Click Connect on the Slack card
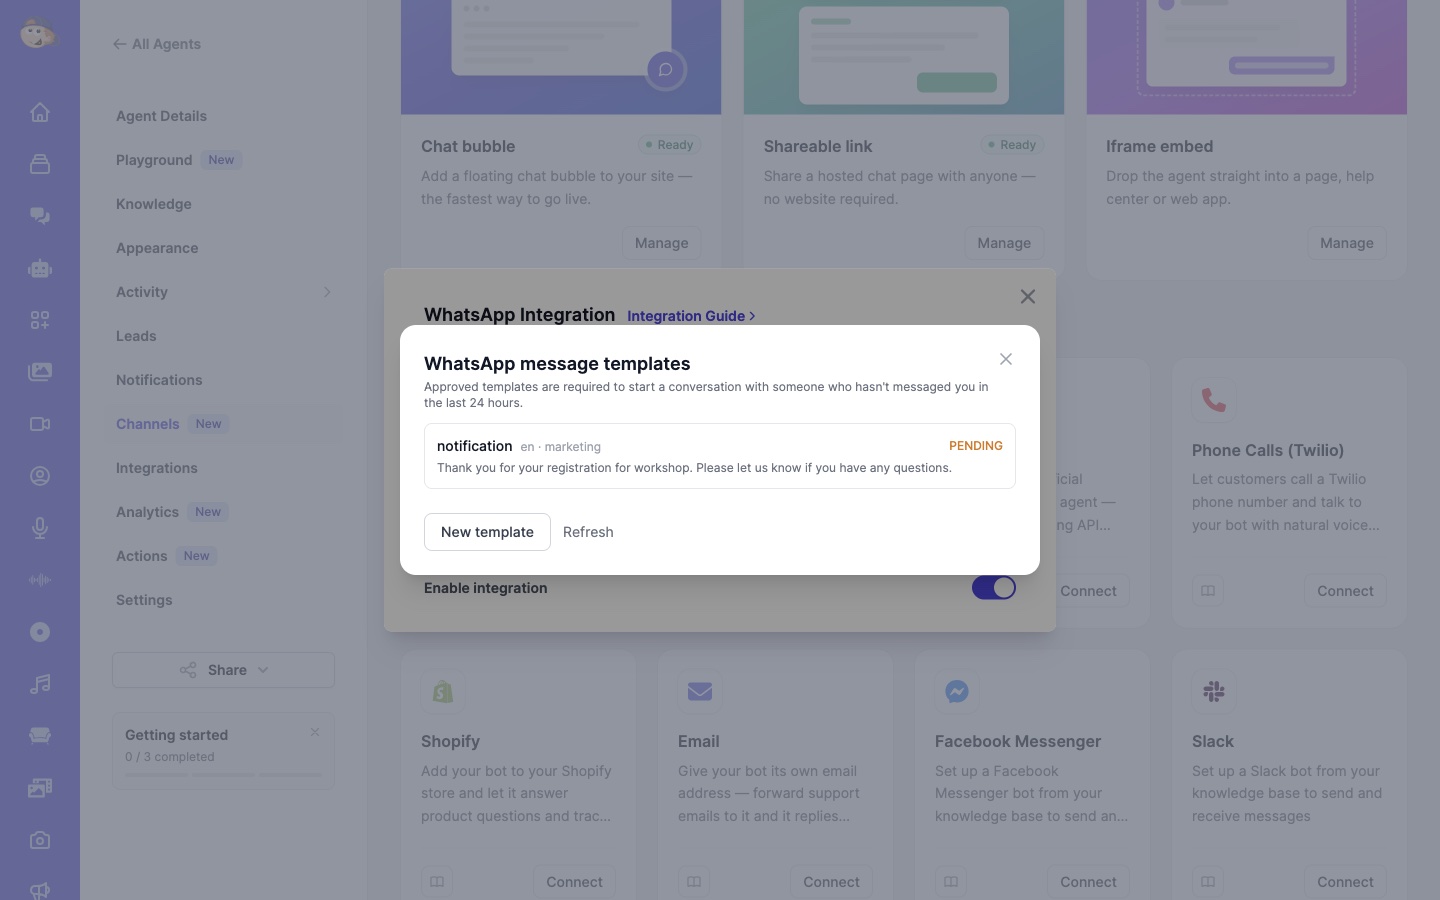The image size is (1440, 900). (1345, 882)
